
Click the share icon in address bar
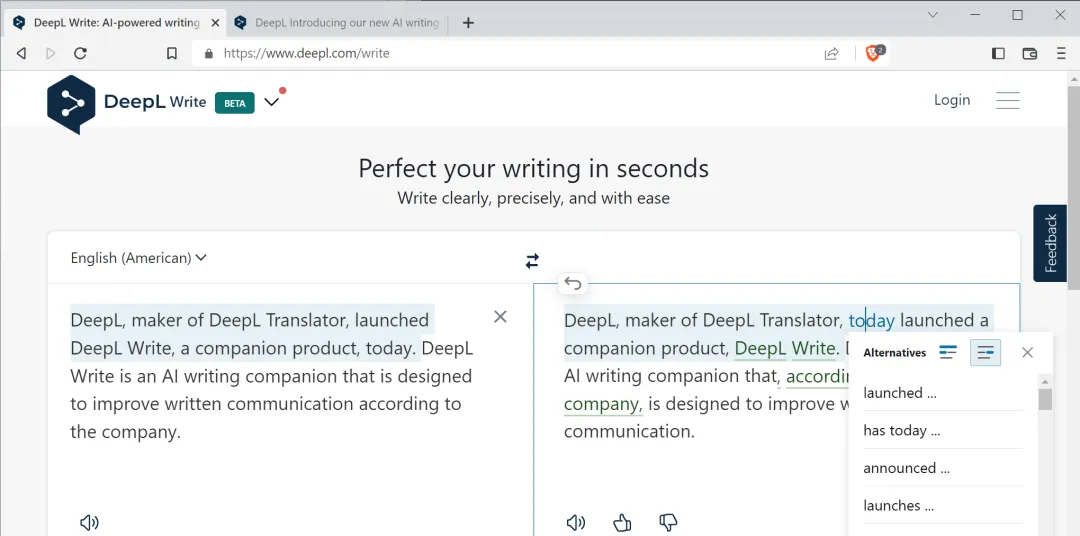(x=831, y=53)
